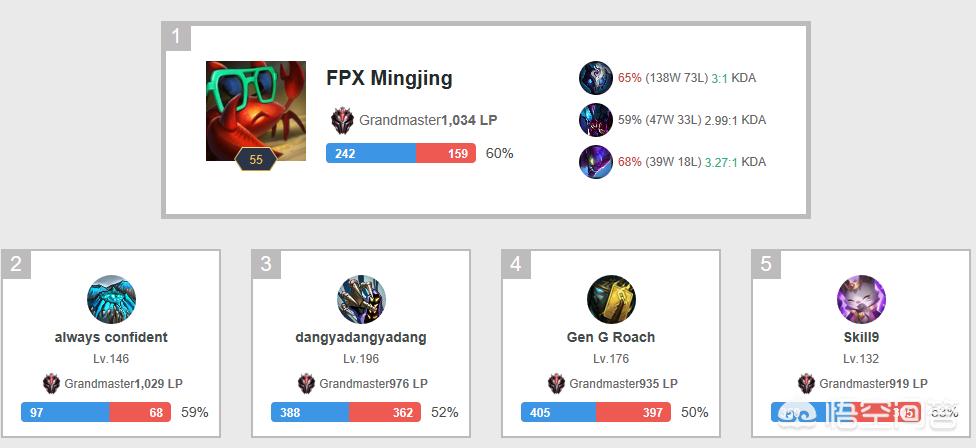This screenshot has width=976, height=448.
Task: Open the dangyadangyadang player link
Action: click(x=361, y=337)
